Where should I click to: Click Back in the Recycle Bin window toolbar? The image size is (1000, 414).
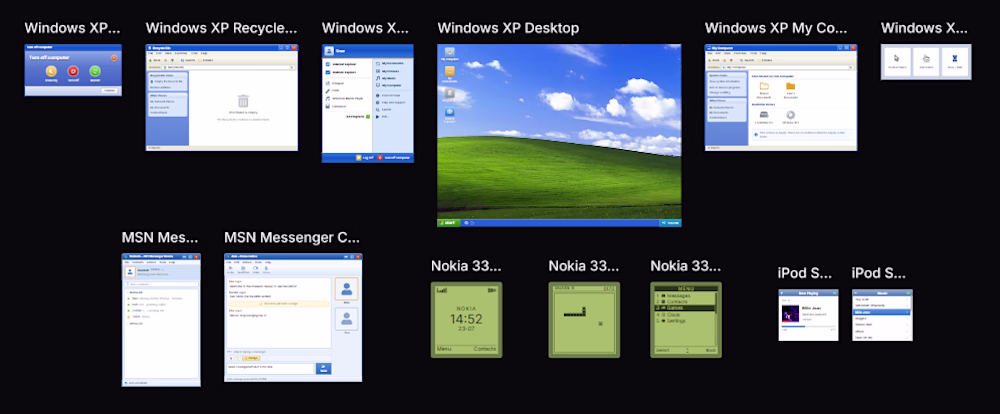[155, 60]
